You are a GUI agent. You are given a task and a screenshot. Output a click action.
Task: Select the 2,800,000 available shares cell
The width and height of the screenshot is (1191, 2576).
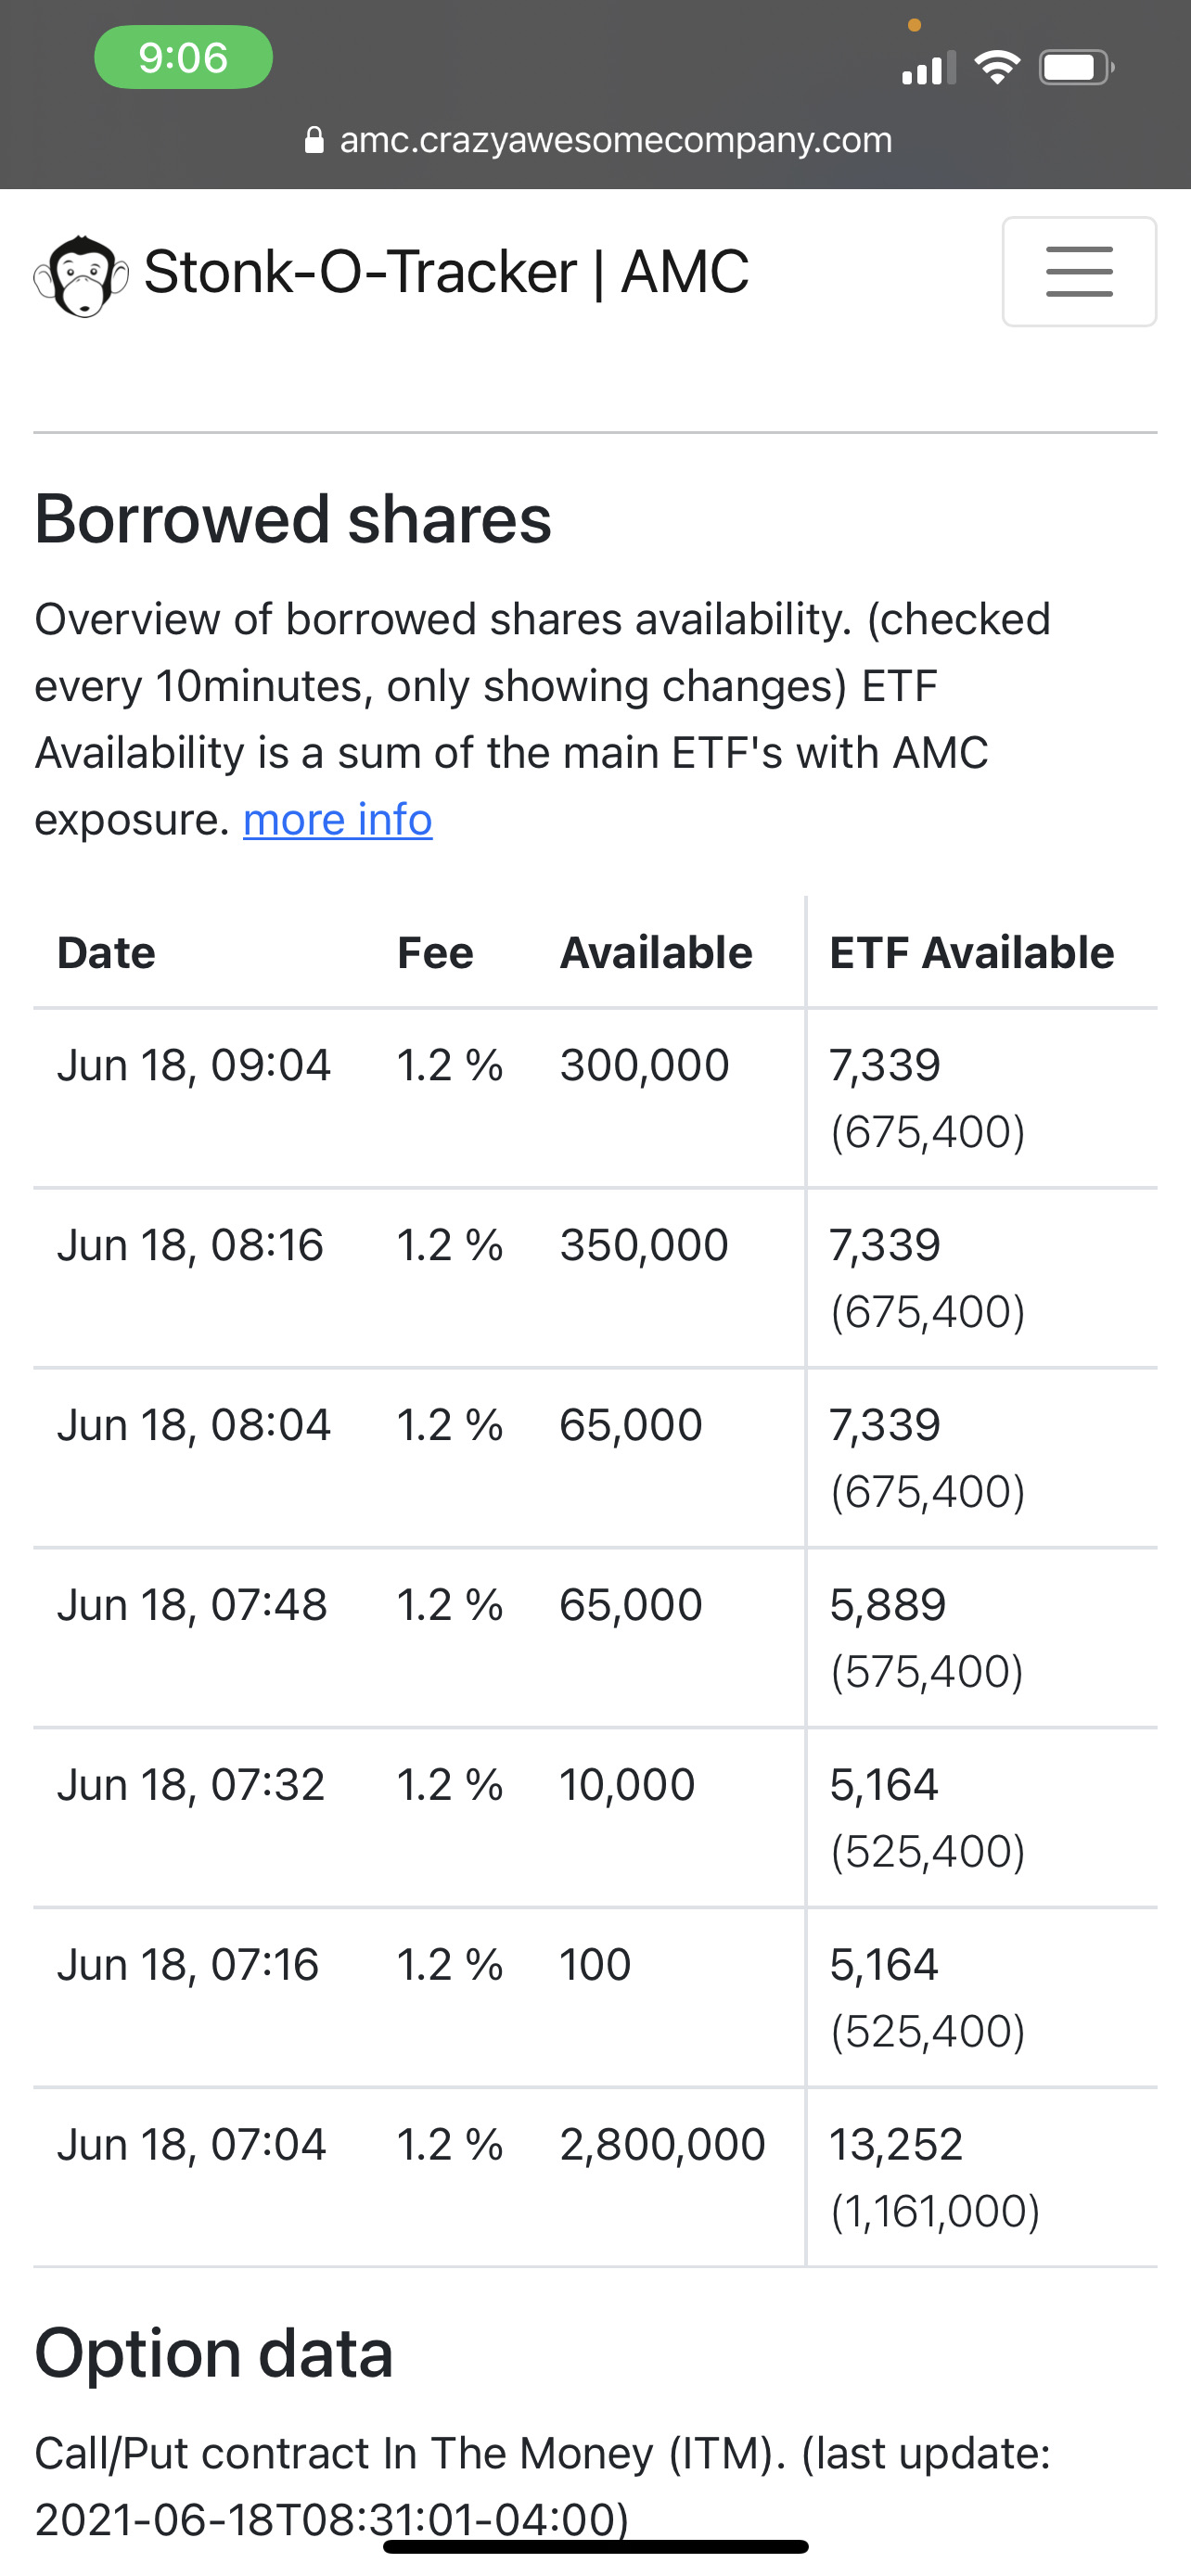point(662,2145)
